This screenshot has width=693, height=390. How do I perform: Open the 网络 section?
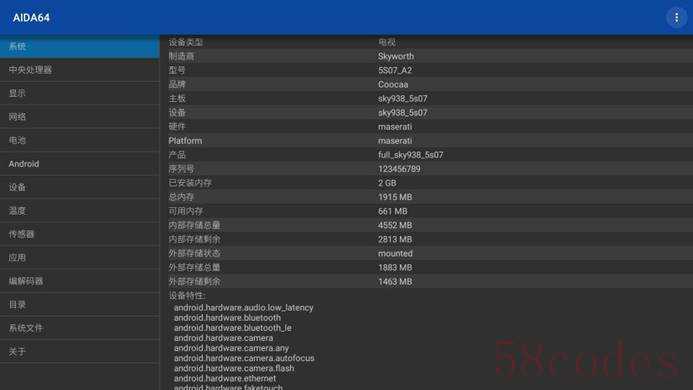pyautogui.click(x=80, y=117)
